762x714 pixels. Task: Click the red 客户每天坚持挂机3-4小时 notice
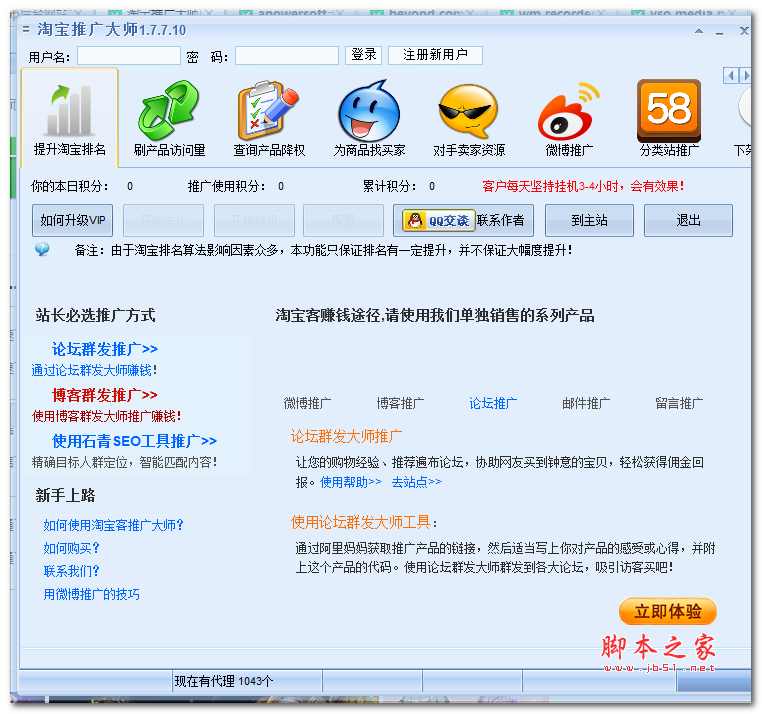coord(583,186)
